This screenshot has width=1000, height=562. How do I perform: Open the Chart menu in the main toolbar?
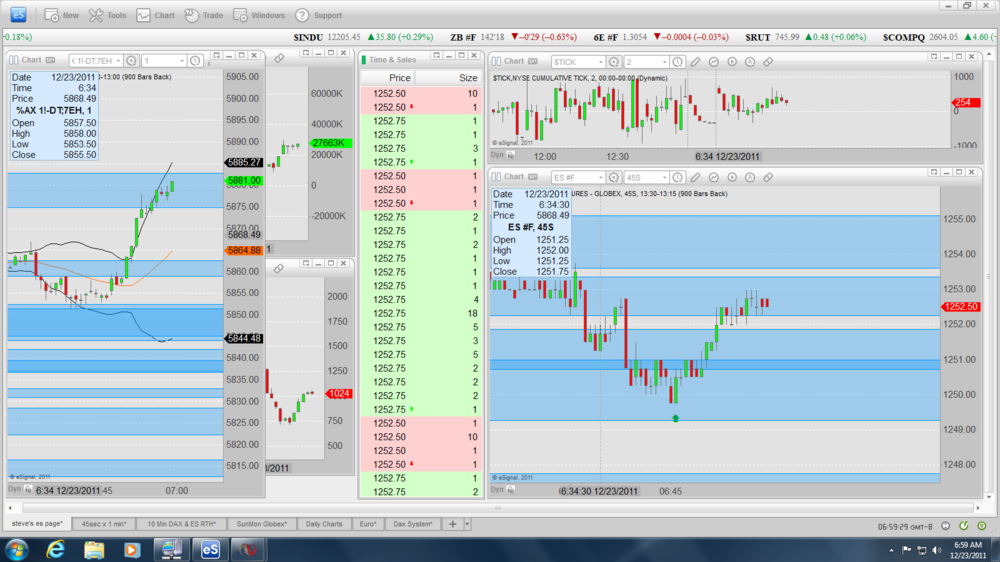[155, 15]
